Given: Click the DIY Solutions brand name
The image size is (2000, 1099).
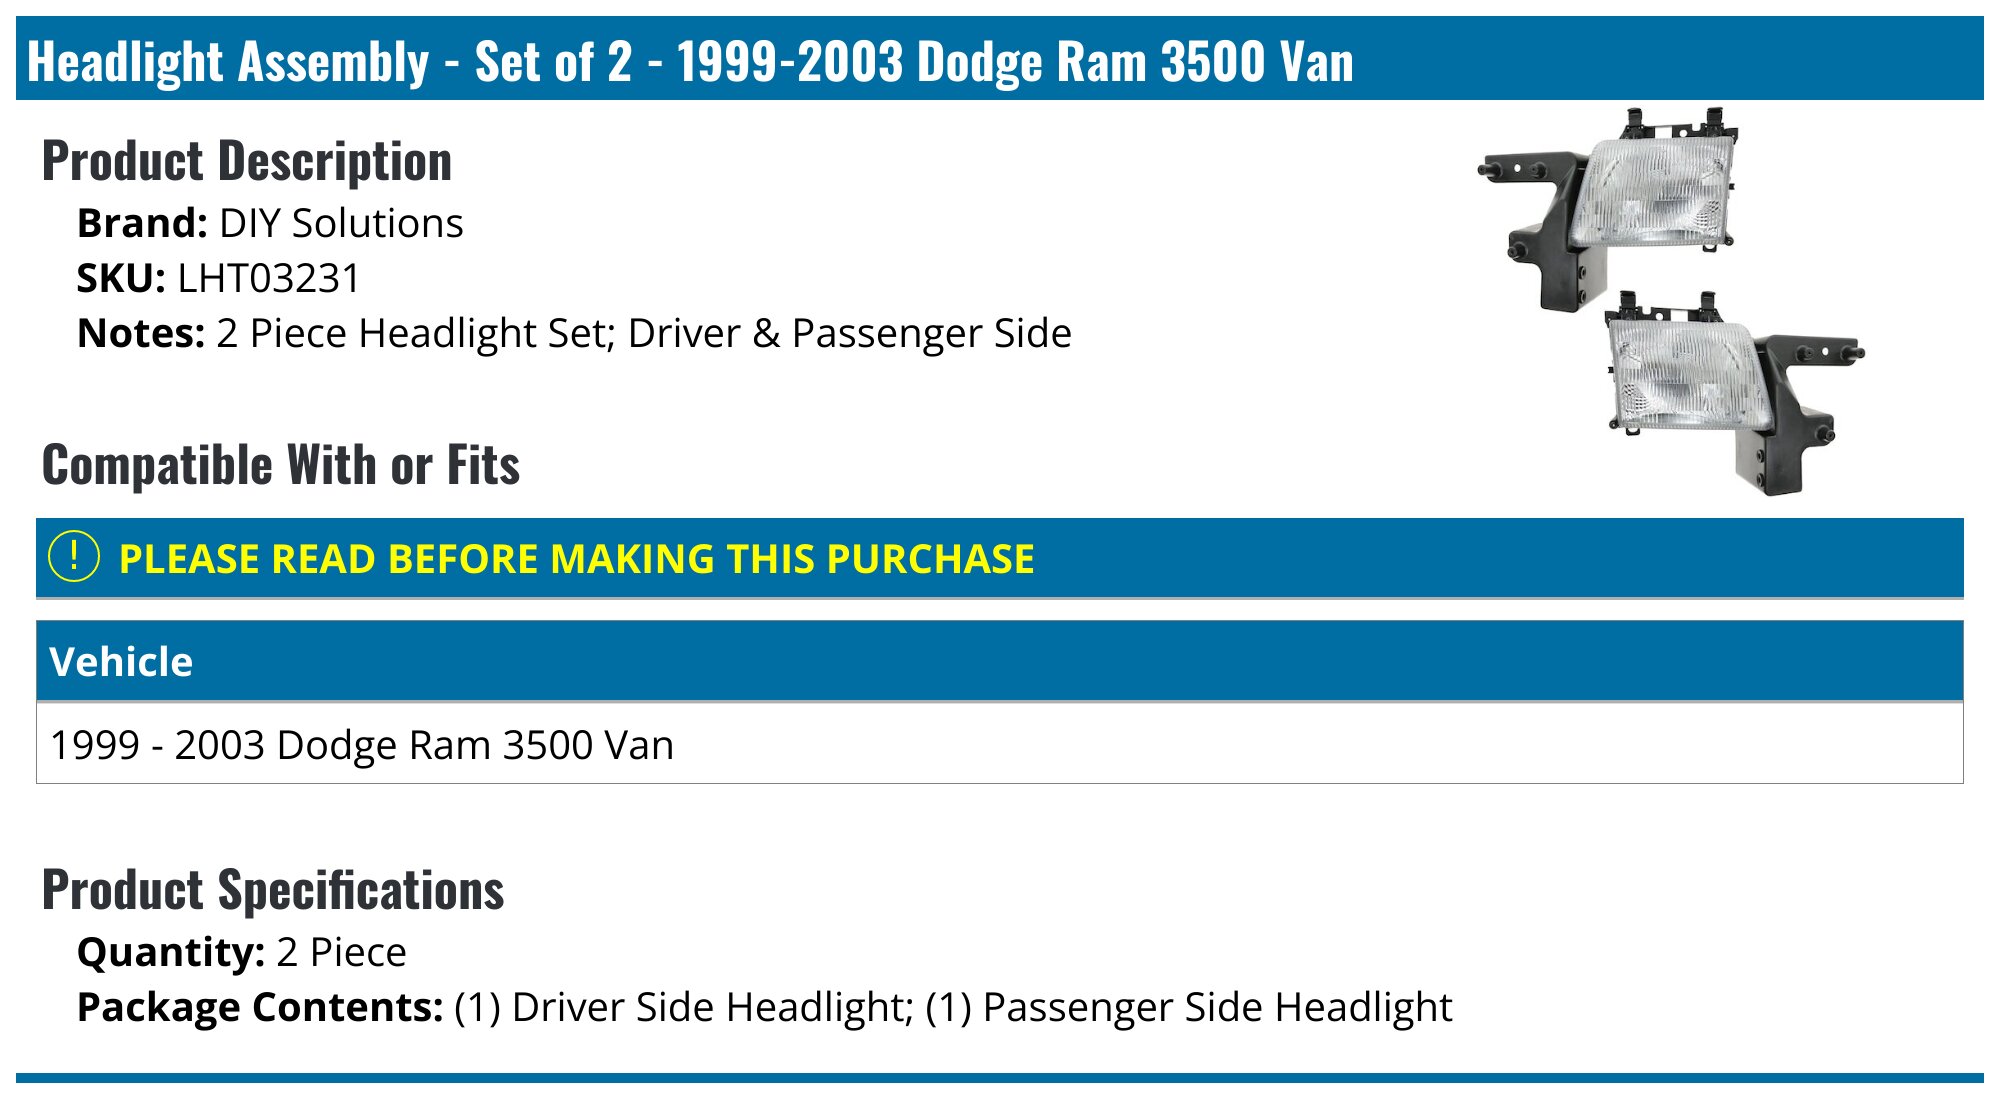Looking at the screenshot, I should pos(341,223).
